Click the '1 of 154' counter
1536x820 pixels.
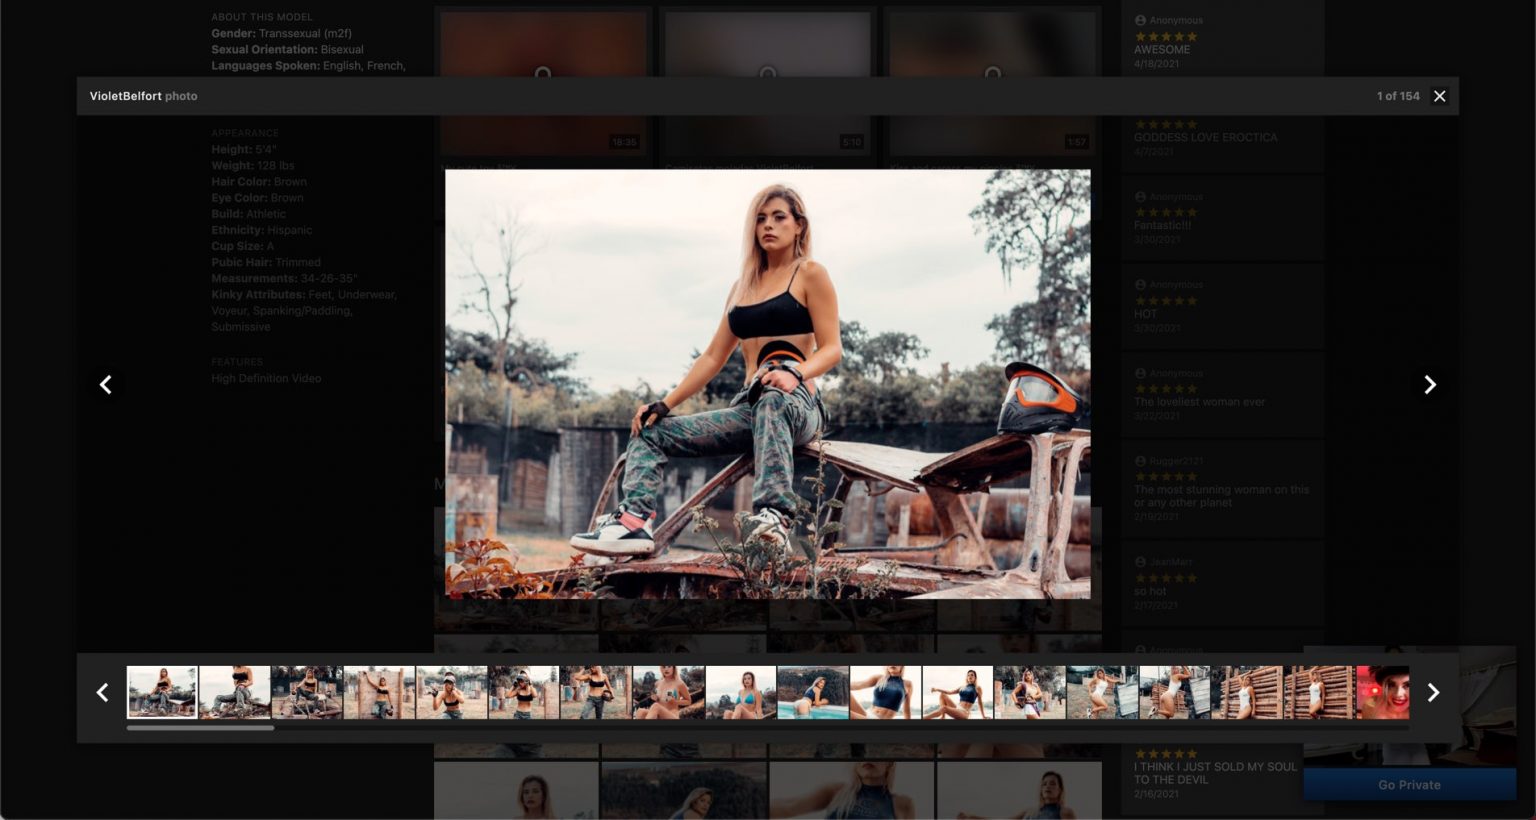1398,96
